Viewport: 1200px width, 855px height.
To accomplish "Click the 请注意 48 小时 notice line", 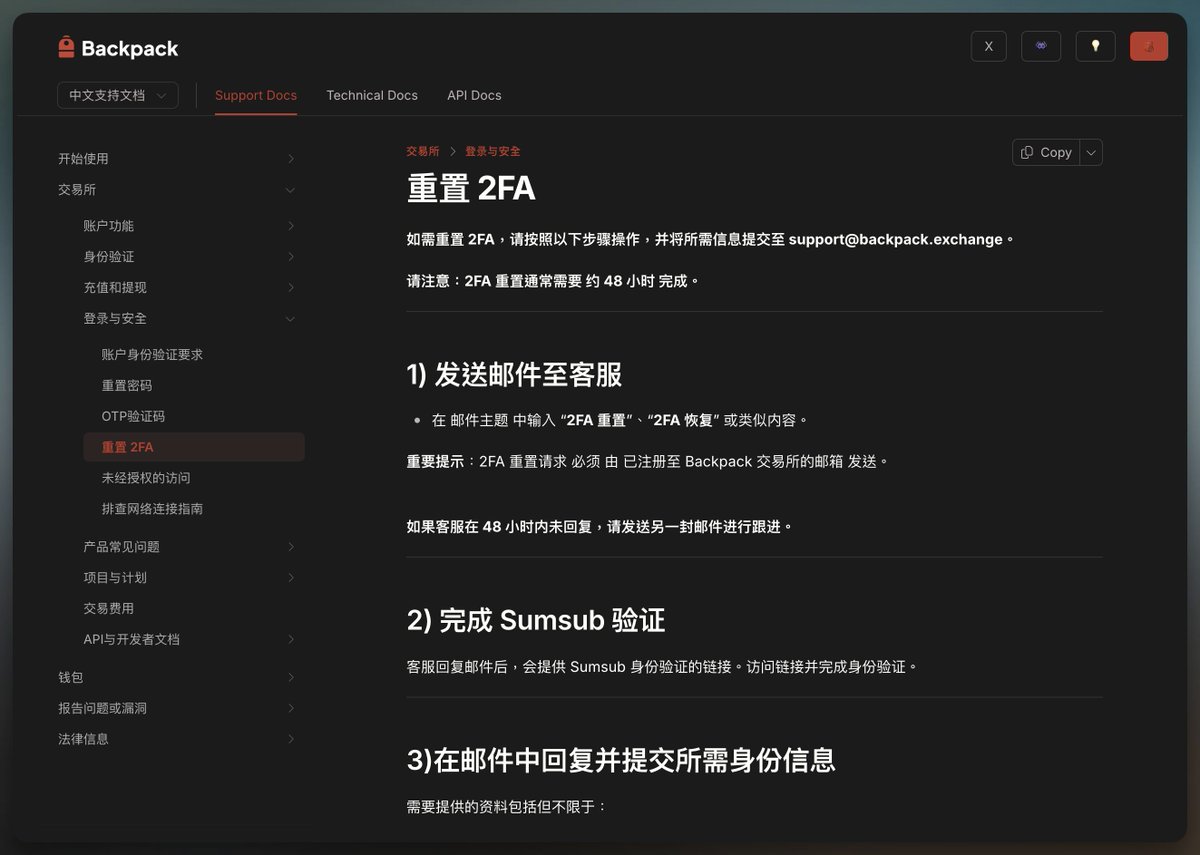I will tap(553, 281).
